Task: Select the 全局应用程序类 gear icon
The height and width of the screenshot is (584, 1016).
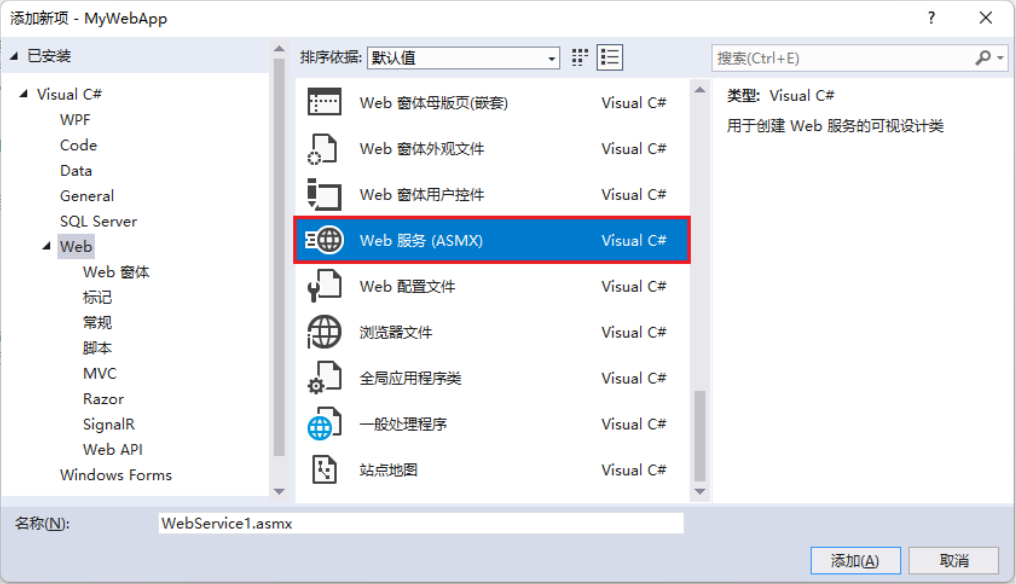Action: pos(324,378)
